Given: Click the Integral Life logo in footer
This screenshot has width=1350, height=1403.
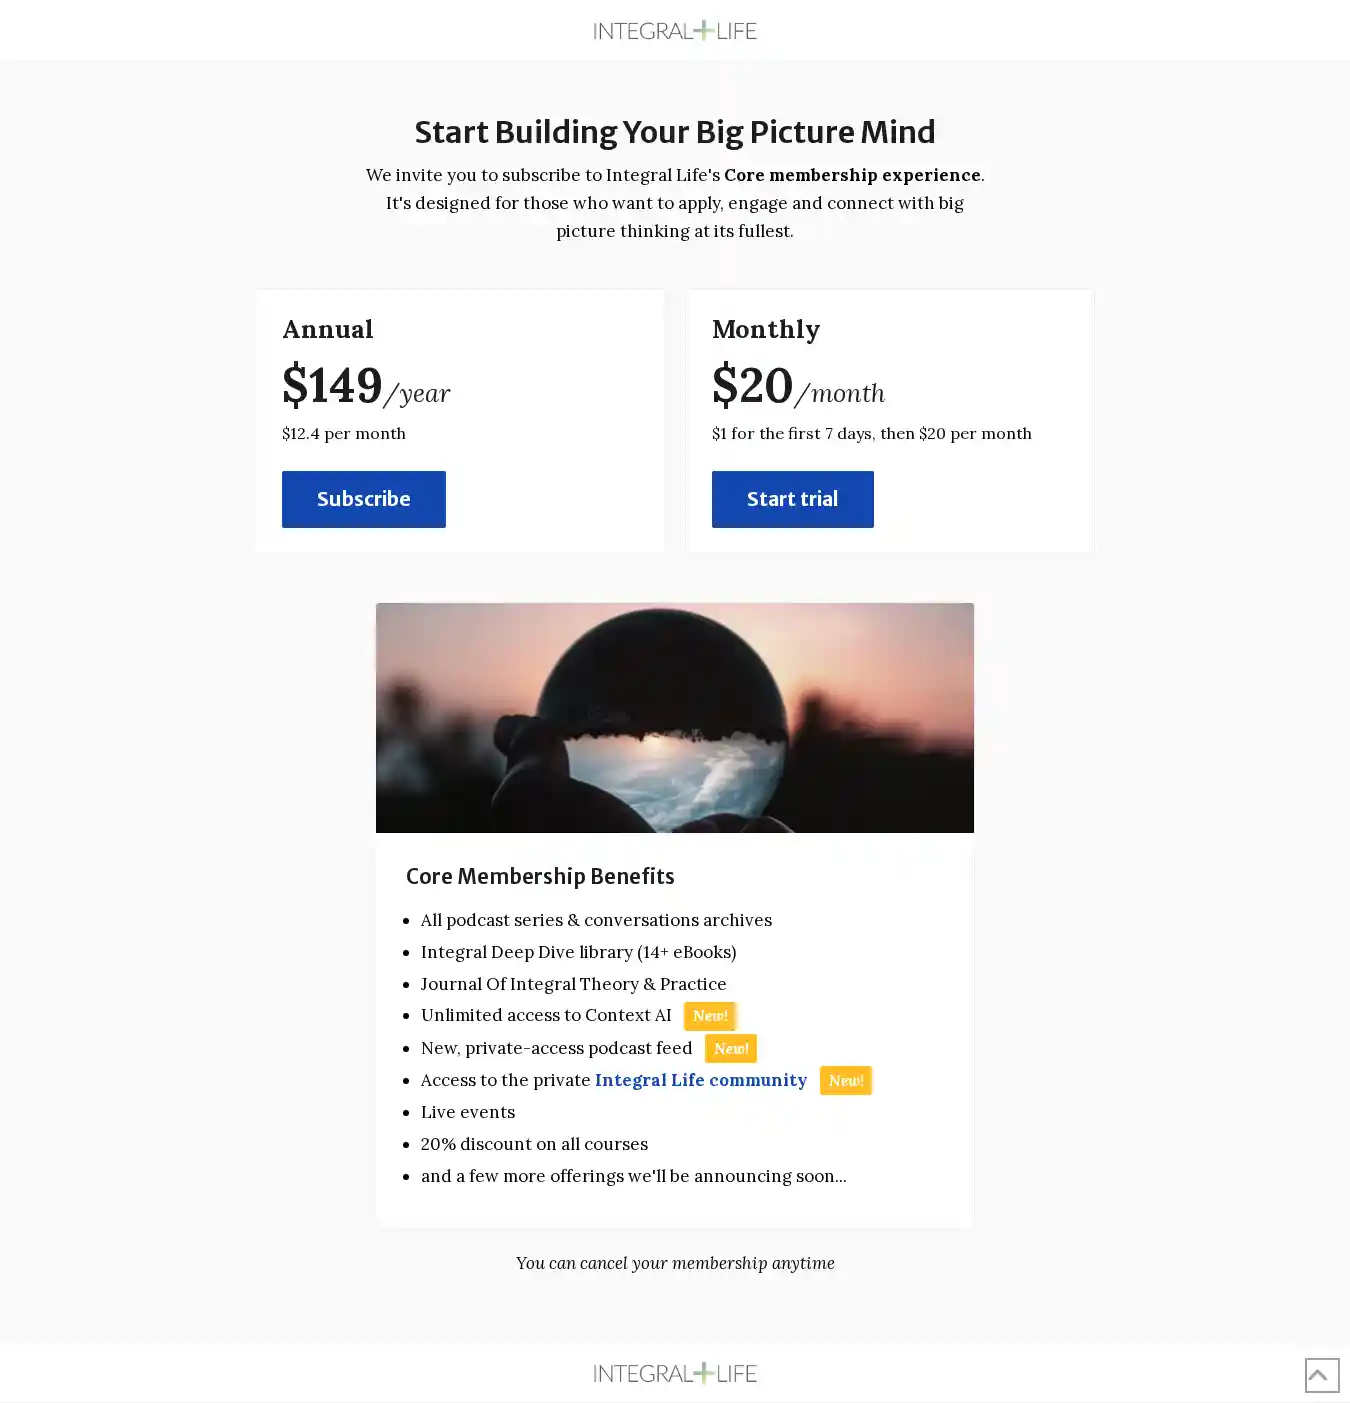Looking at the screenshot, I should (x=675, y=1373).
